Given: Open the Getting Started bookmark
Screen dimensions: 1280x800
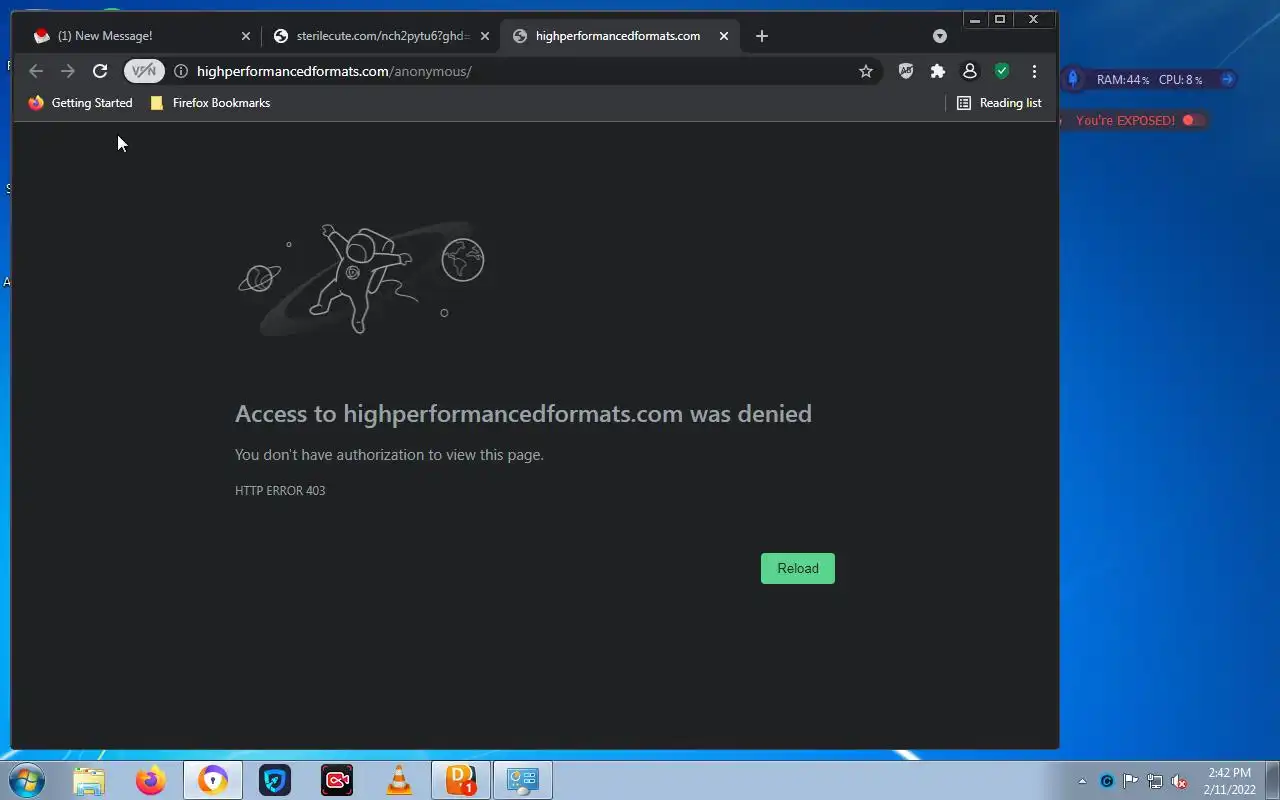Looking at the screenshot, I should [80, 103].
